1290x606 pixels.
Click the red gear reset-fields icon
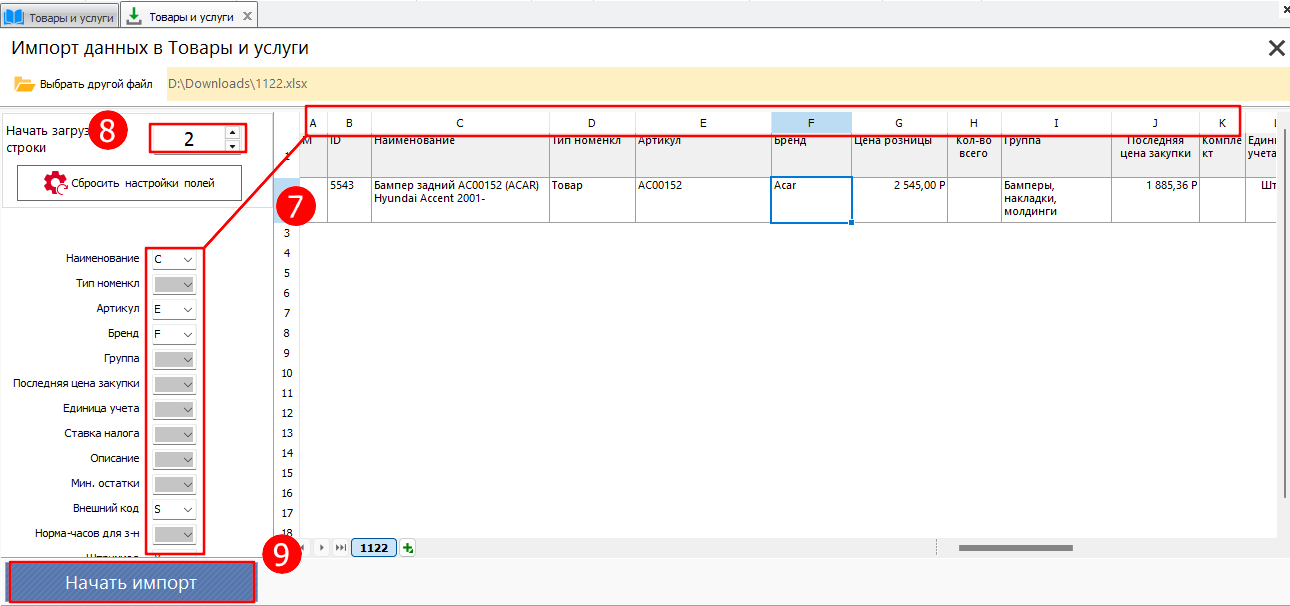point(55,183)
